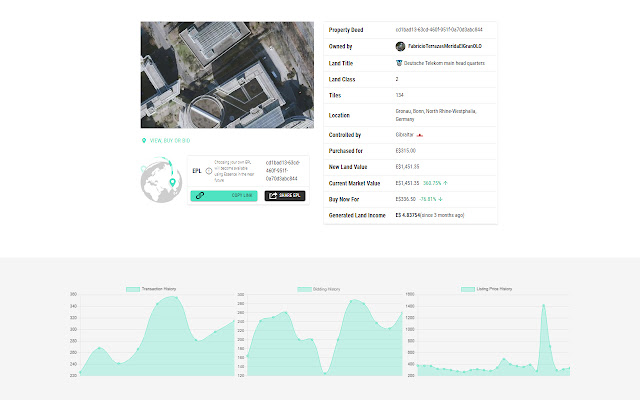Click the globe illustration with location pin
The width and height of the screenshot is (640, 400).
click(x=161, y=180)
